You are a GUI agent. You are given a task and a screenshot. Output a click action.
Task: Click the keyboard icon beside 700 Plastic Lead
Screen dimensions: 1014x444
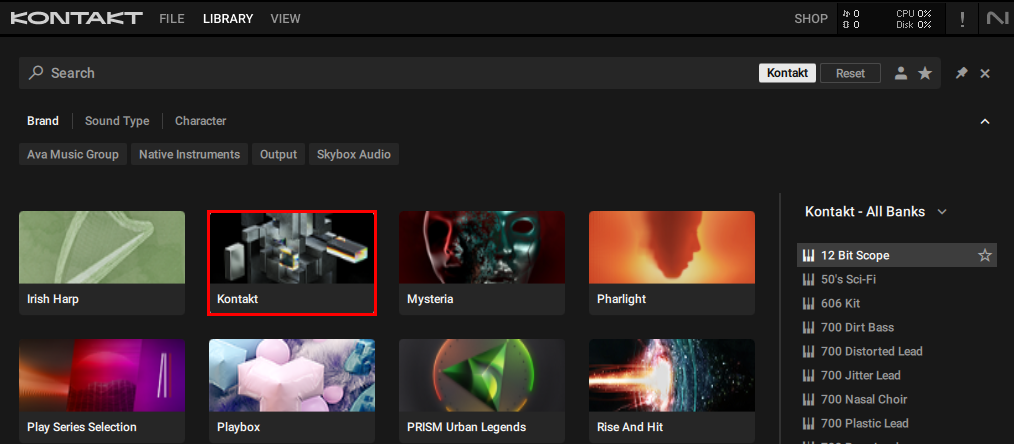pos(808,423)
